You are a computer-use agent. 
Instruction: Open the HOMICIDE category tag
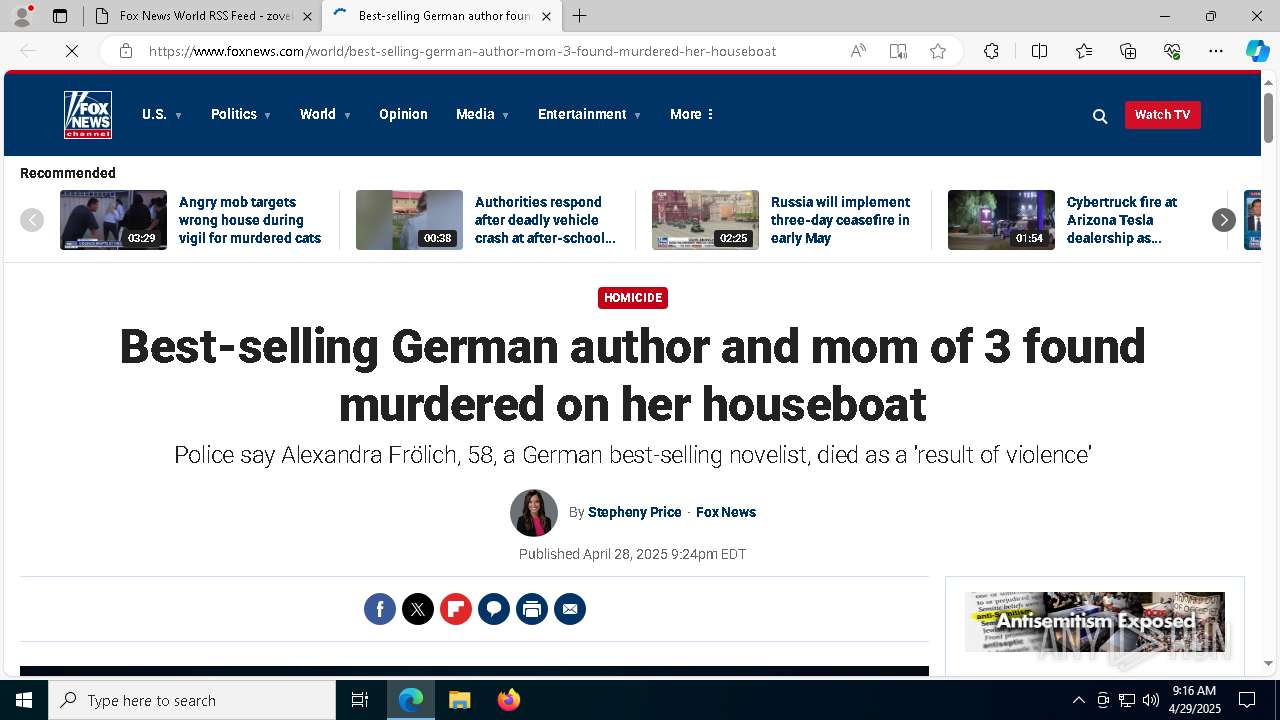point(633,298)
